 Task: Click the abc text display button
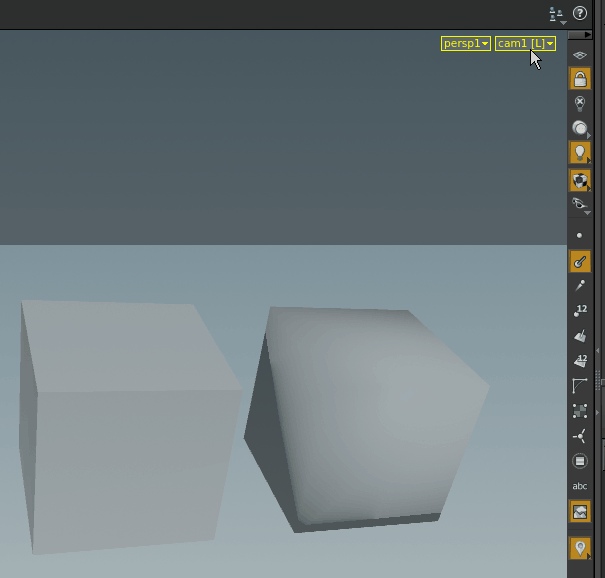point(580,486)
